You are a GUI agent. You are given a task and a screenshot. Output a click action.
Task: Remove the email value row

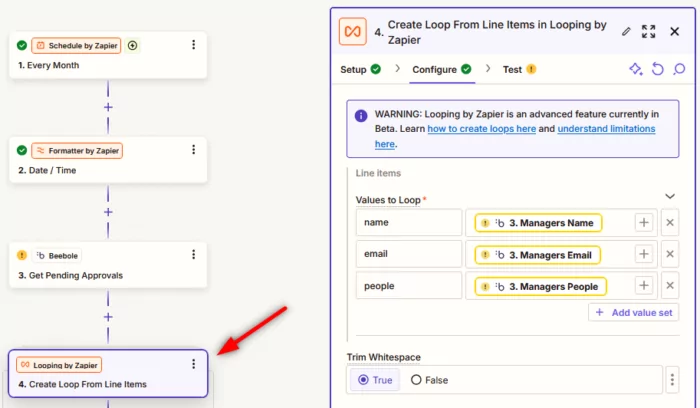[x=670, y=254]
